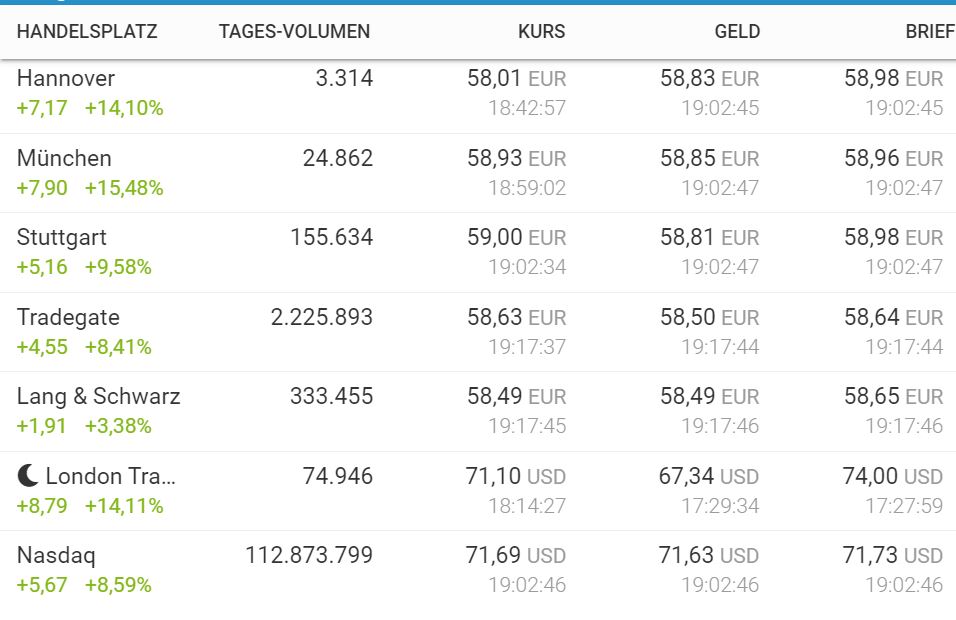
Task: Click Tradegate daily volume 2.225.893
Action: pos(321,318)
